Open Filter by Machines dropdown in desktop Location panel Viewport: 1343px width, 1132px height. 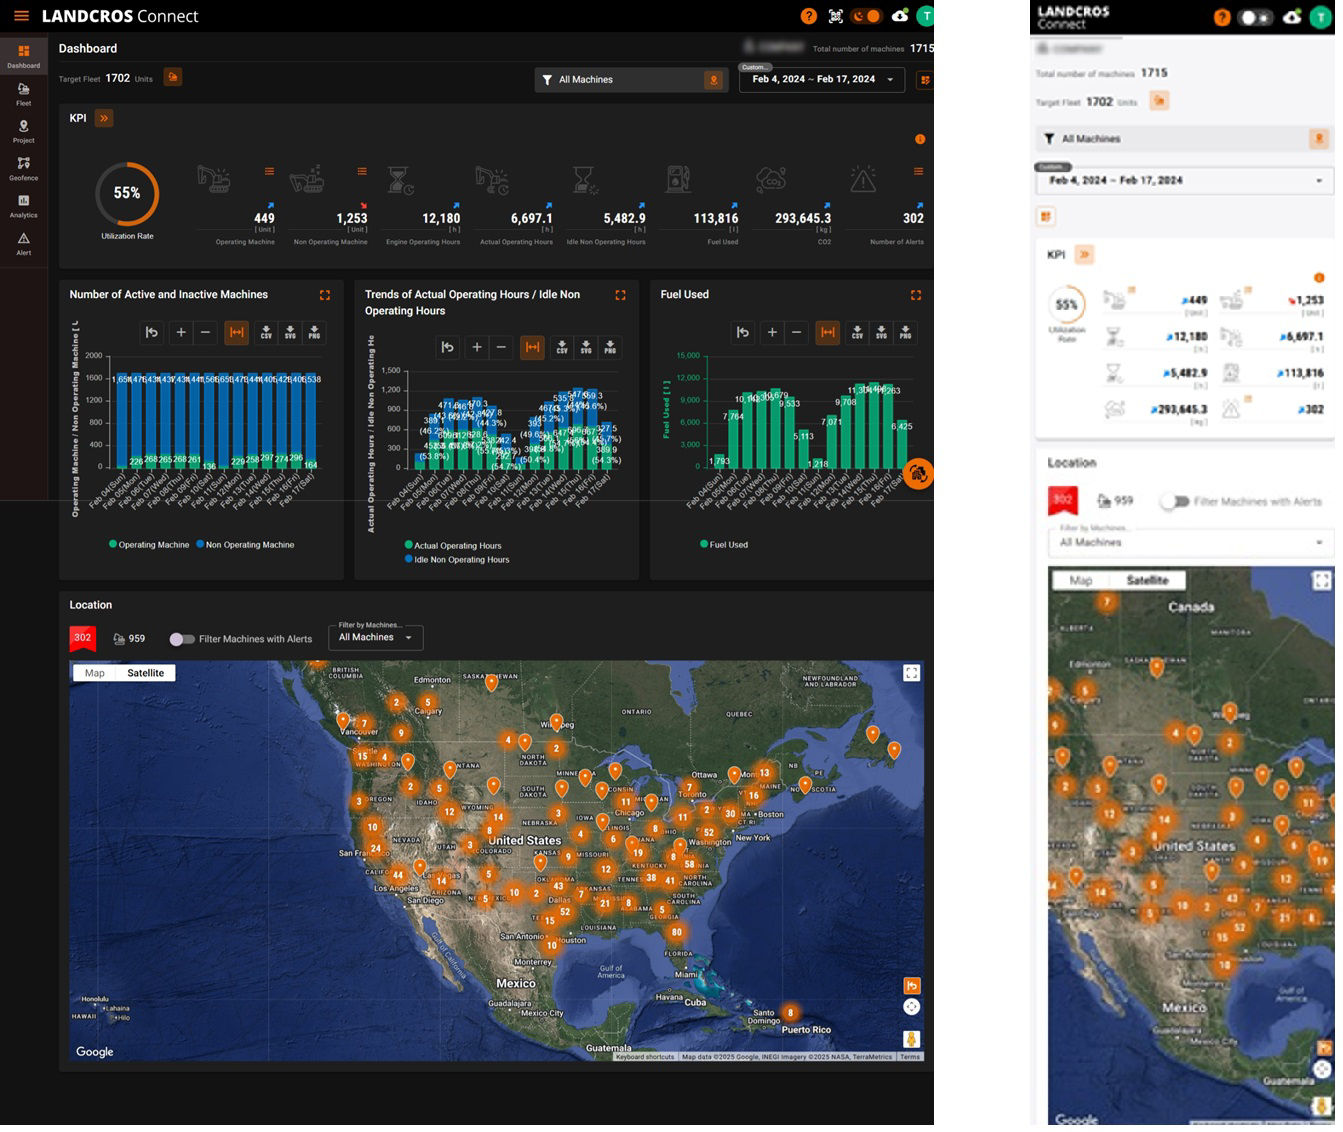[x=376, y=638]
